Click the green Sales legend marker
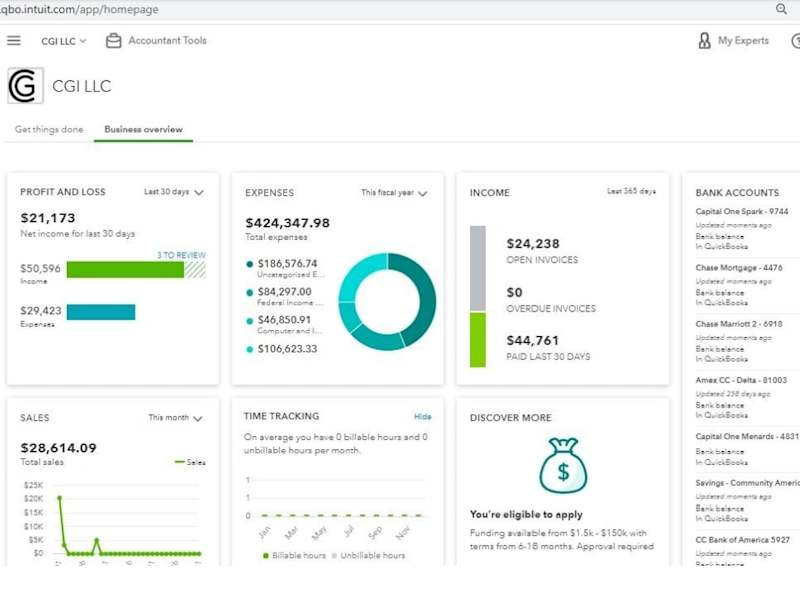The width and height of the screenshot is (800, 600). (x=179, y=462)
